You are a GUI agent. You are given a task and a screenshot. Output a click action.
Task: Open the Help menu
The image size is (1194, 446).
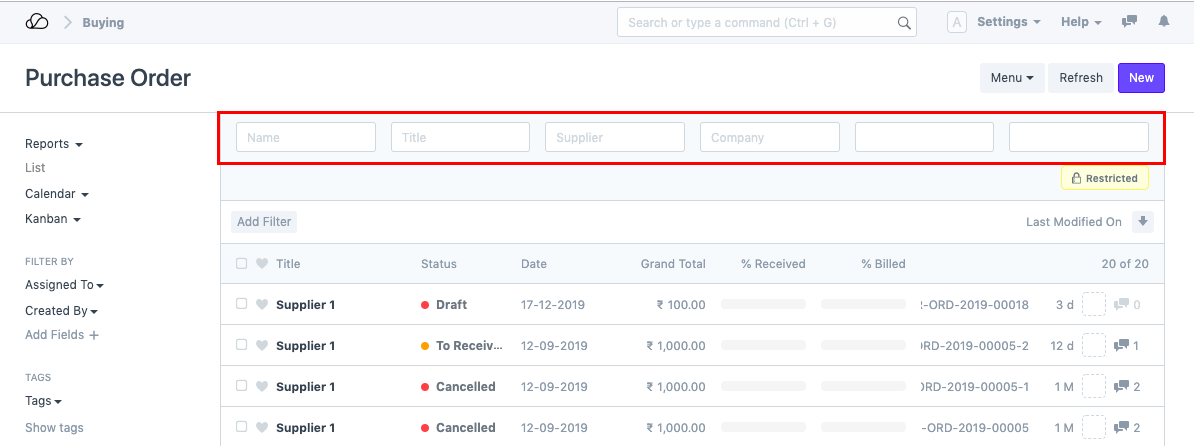(1080, 22)
